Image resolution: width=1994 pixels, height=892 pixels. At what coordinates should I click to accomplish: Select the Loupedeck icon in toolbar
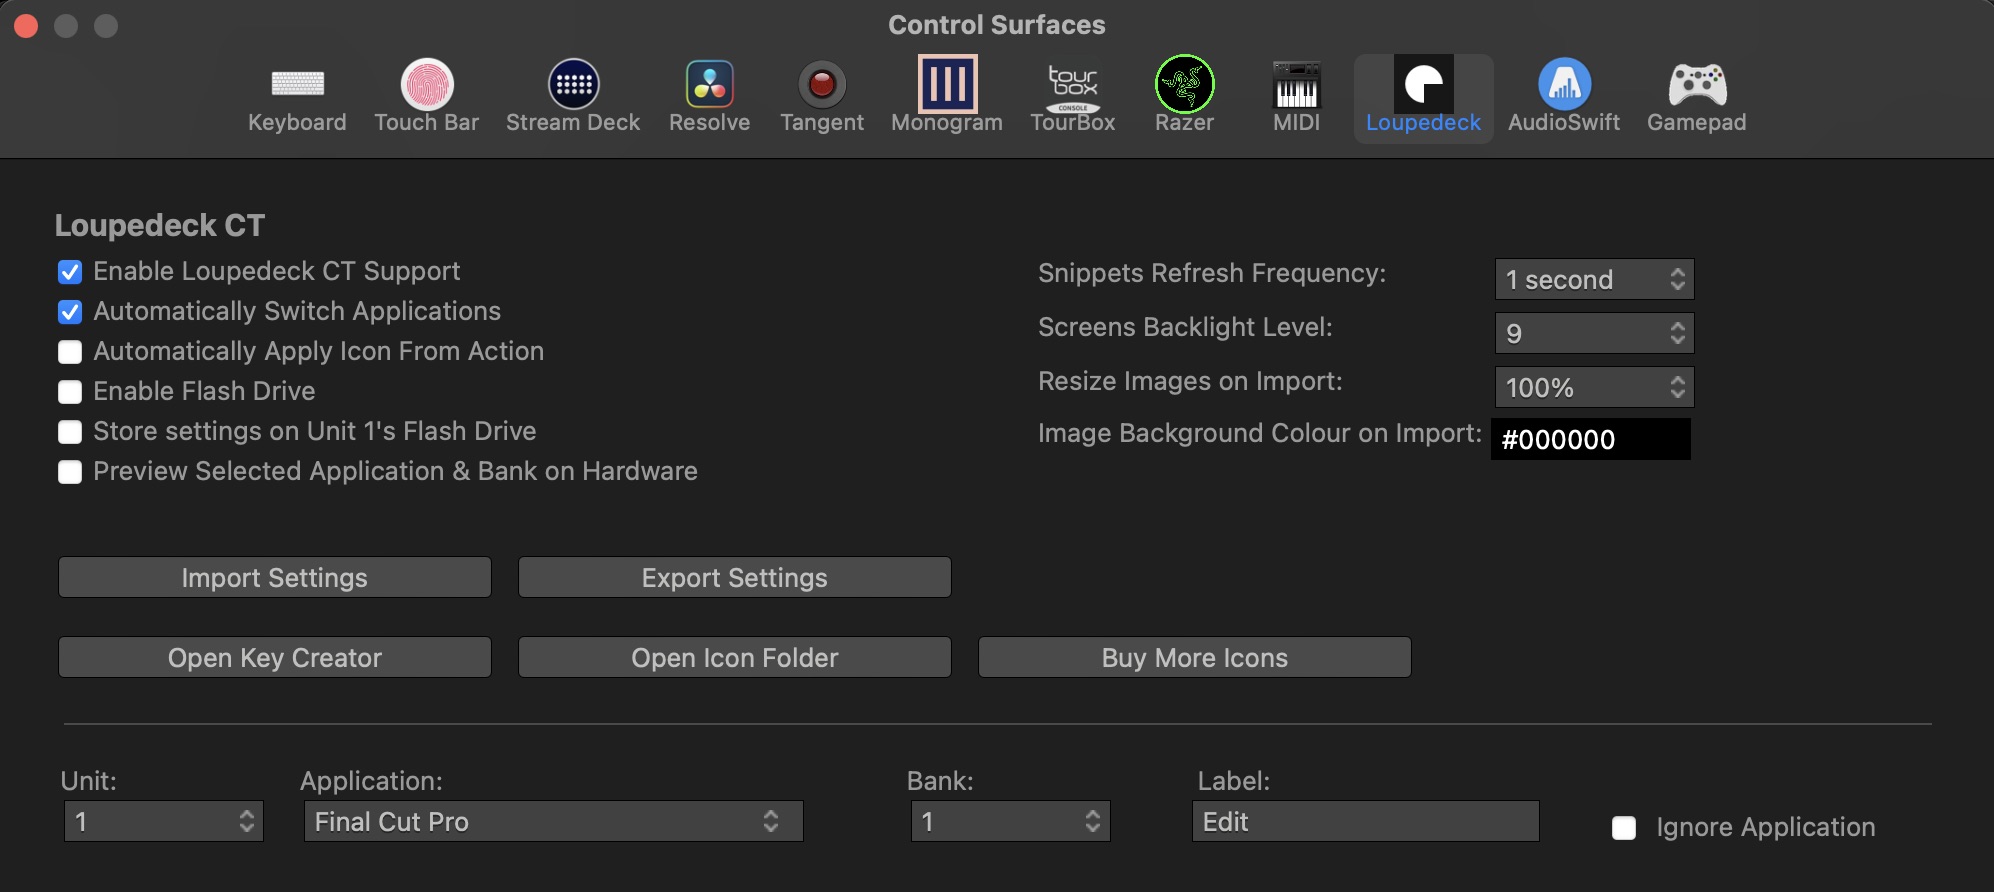coord(1424,84)
